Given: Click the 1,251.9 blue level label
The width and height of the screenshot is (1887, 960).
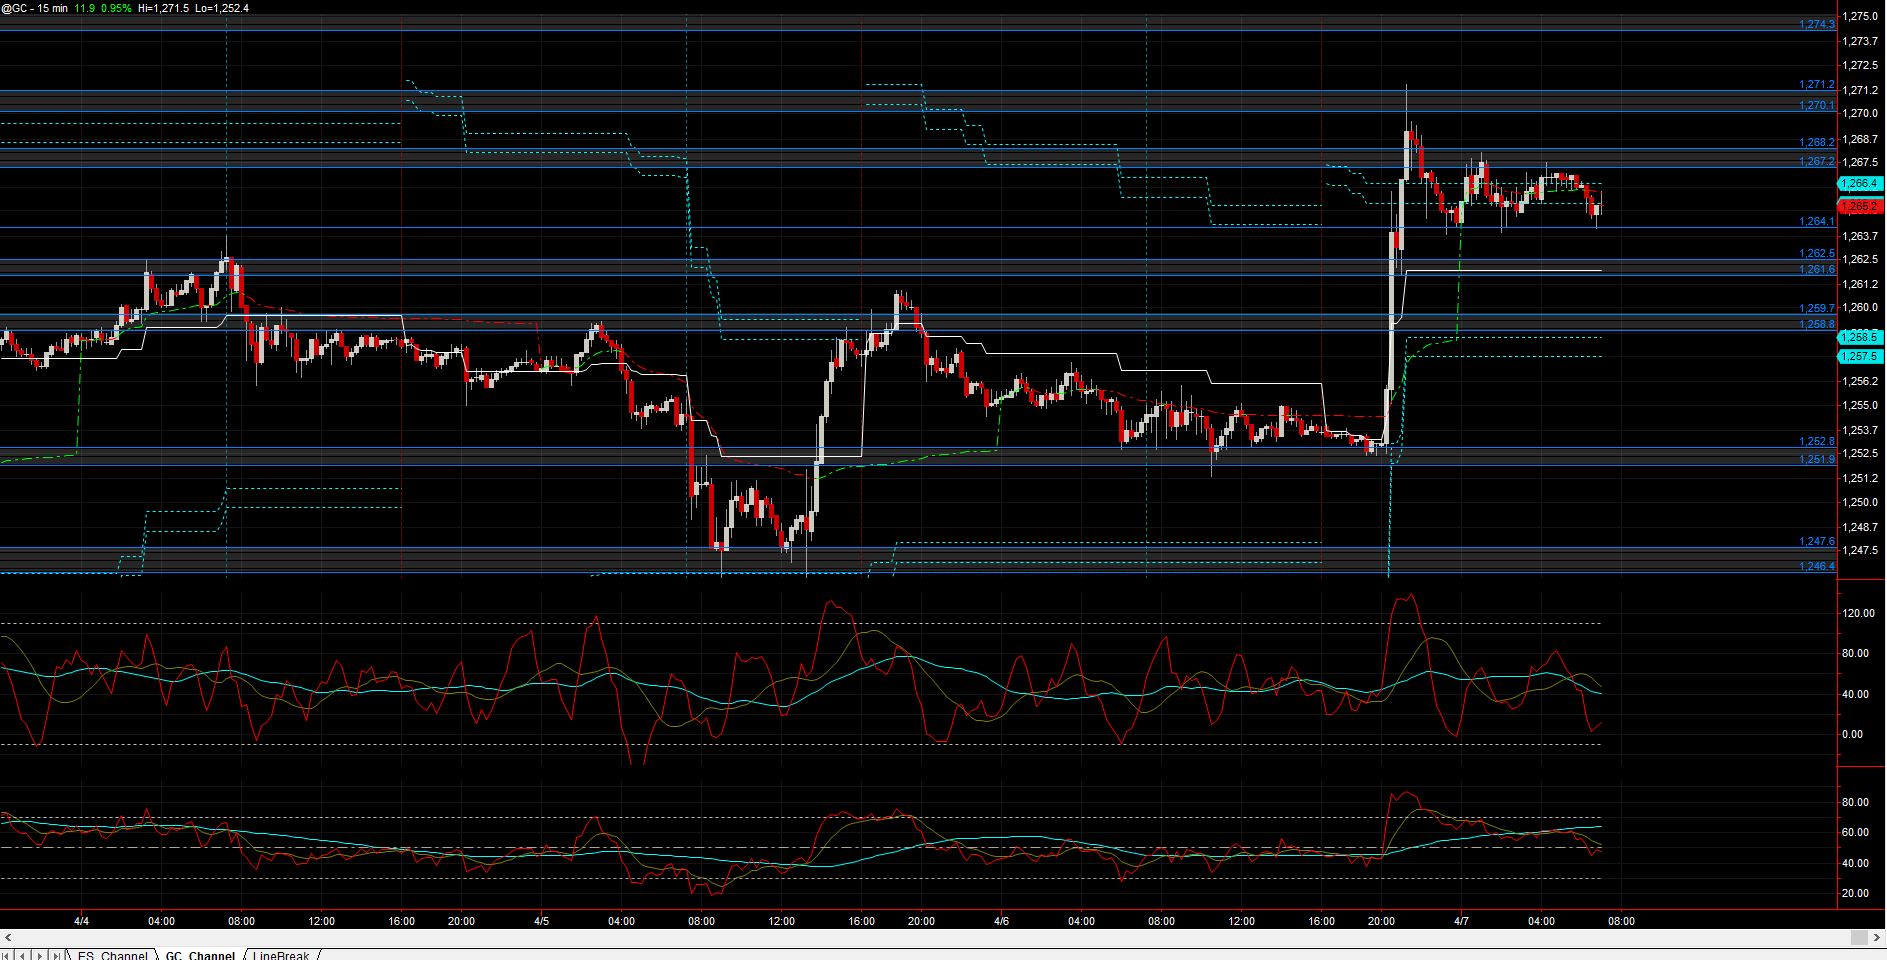Looking at the screenshot, I should (x=1817, y=459).
